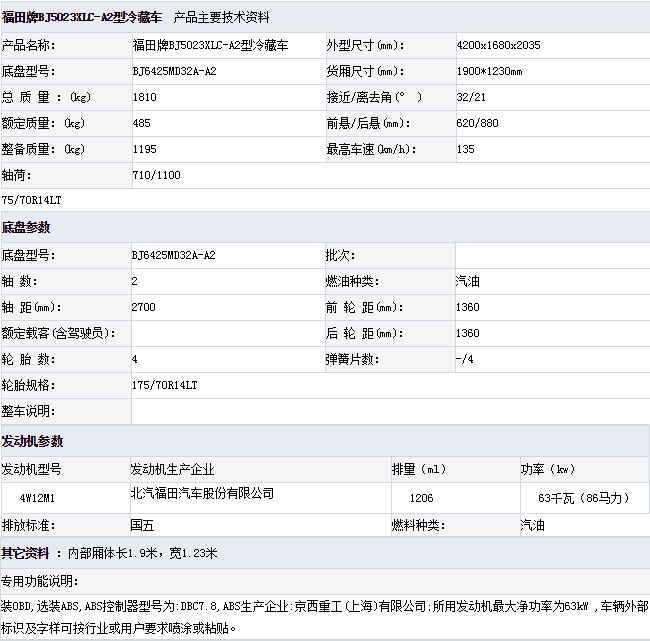Select the 发动机参数 section header
This screenshot has height=641, width=650.
click(32, 441)
